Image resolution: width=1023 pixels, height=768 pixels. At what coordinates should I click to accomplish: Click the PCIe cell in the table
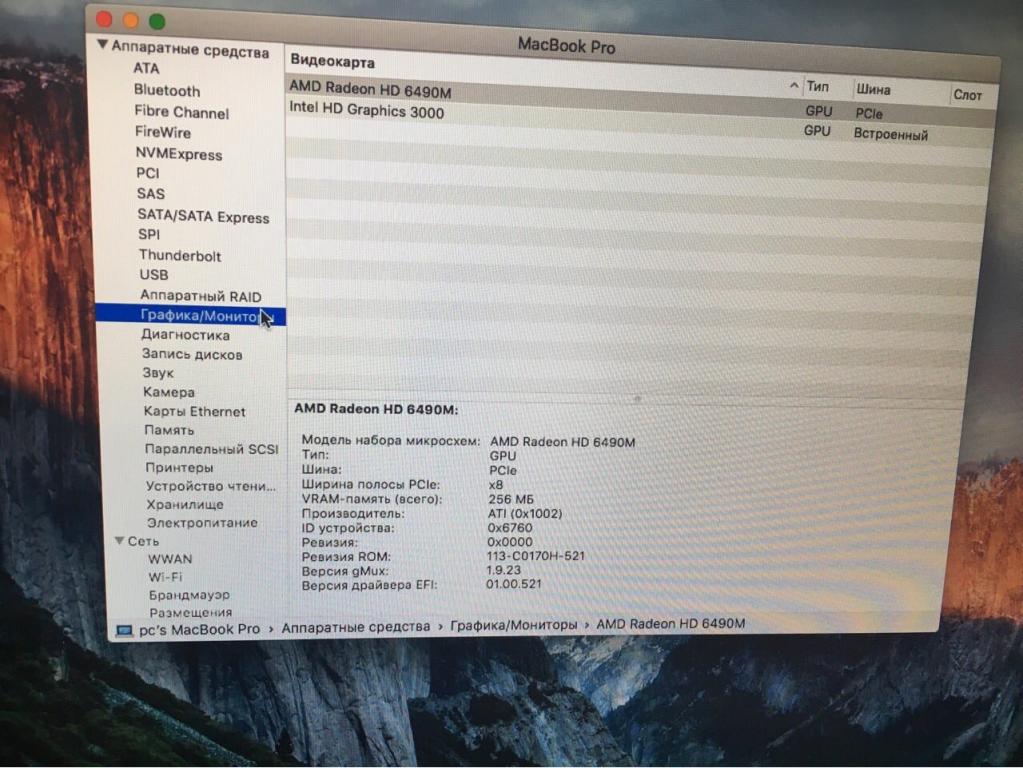[869, 114]
